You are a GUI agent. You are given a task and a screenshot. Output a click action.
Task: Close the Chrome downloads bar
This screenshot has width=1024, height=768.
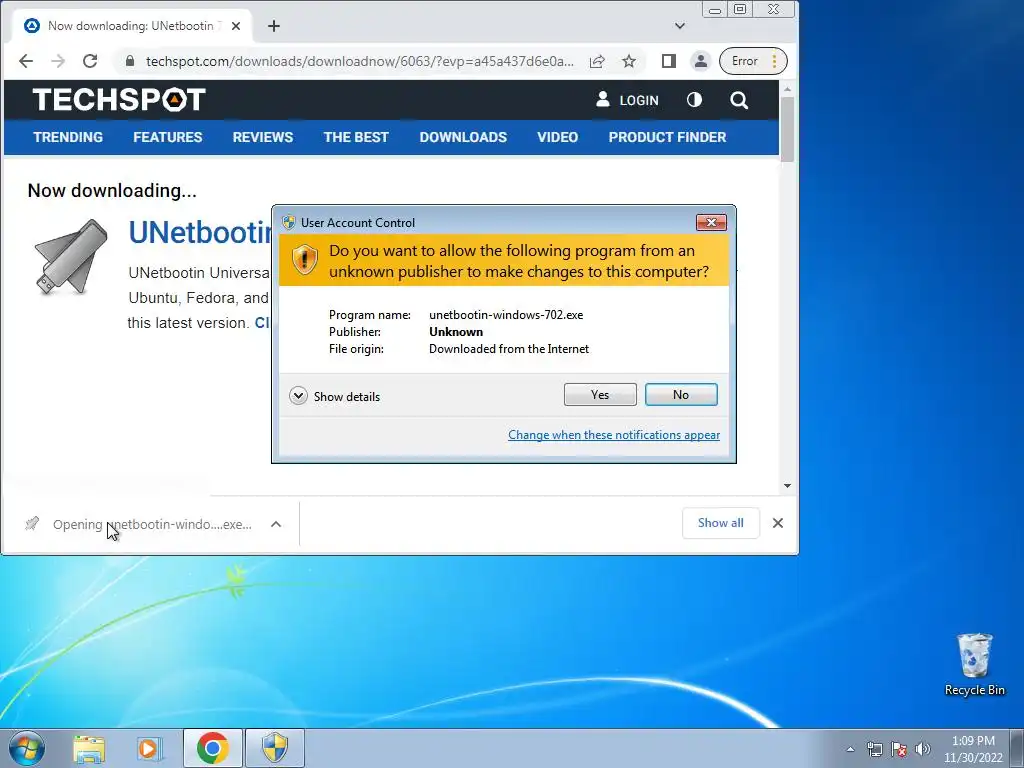(778, 523)
